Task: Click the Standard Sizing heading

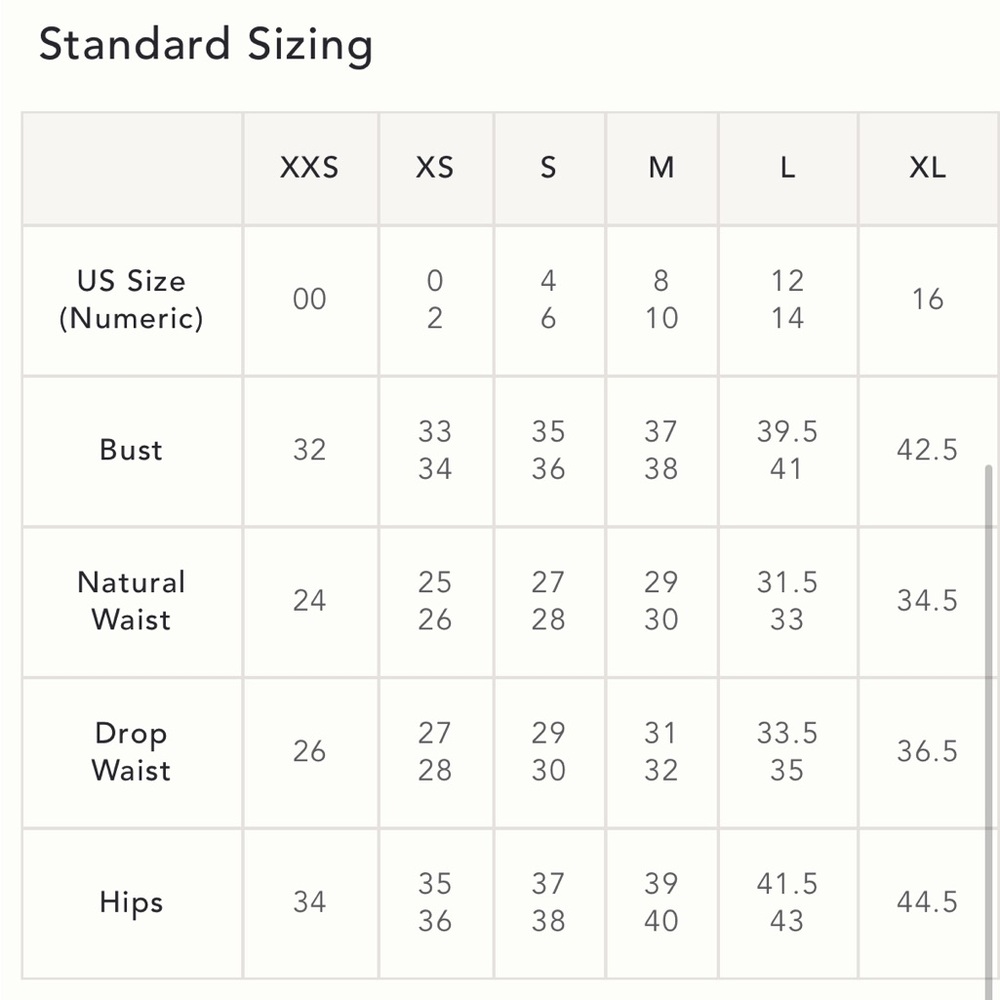Action: (x=205, y=45)
